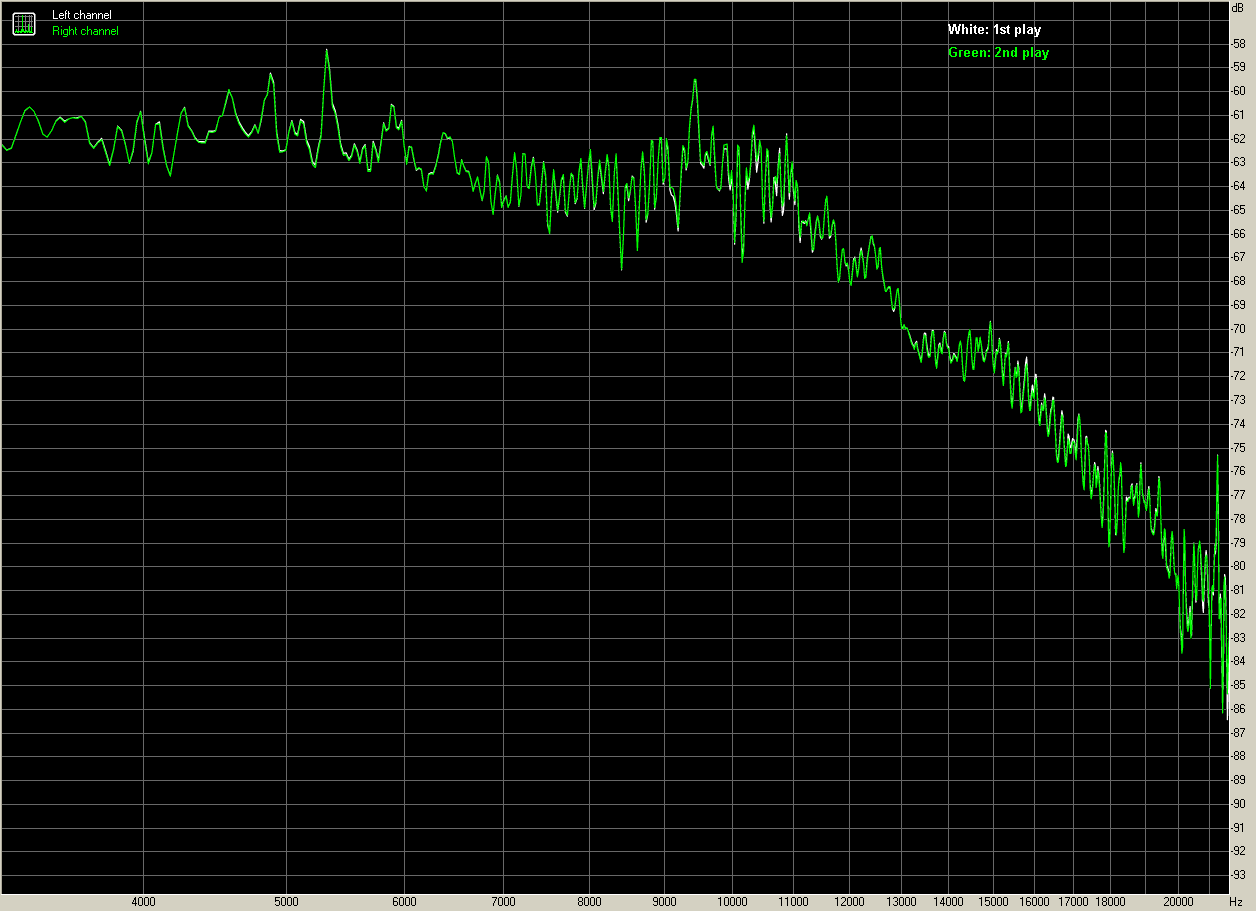The height and width of the screenshot is (911, 1256).
Task: Select the Left channel legend label
Action: click(82, 15)
